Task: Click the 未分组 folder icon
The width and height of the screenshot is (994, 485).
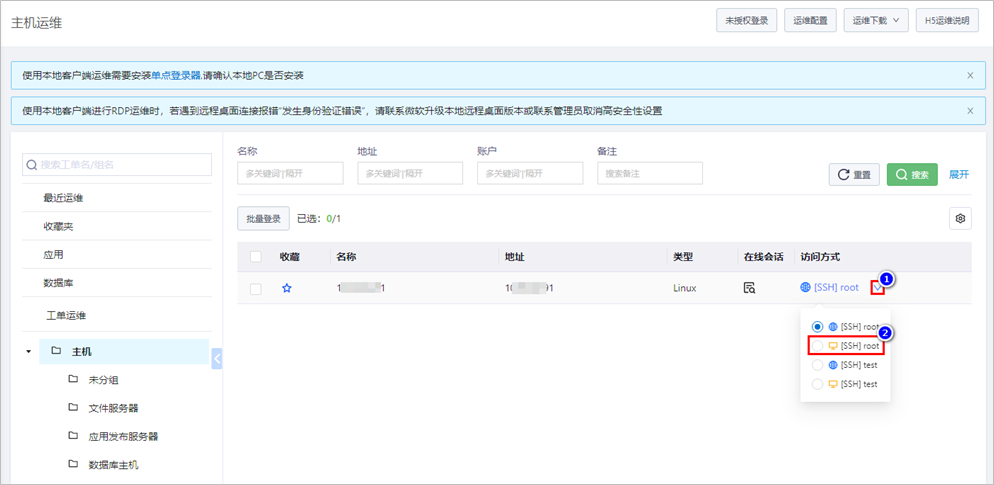Action: coord(73,380)
